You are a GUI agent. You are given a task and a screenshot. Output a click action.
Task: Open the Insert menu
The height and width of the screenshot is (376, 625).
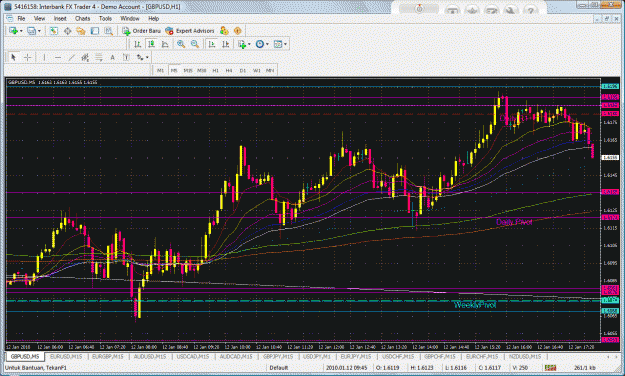(60, 18)
